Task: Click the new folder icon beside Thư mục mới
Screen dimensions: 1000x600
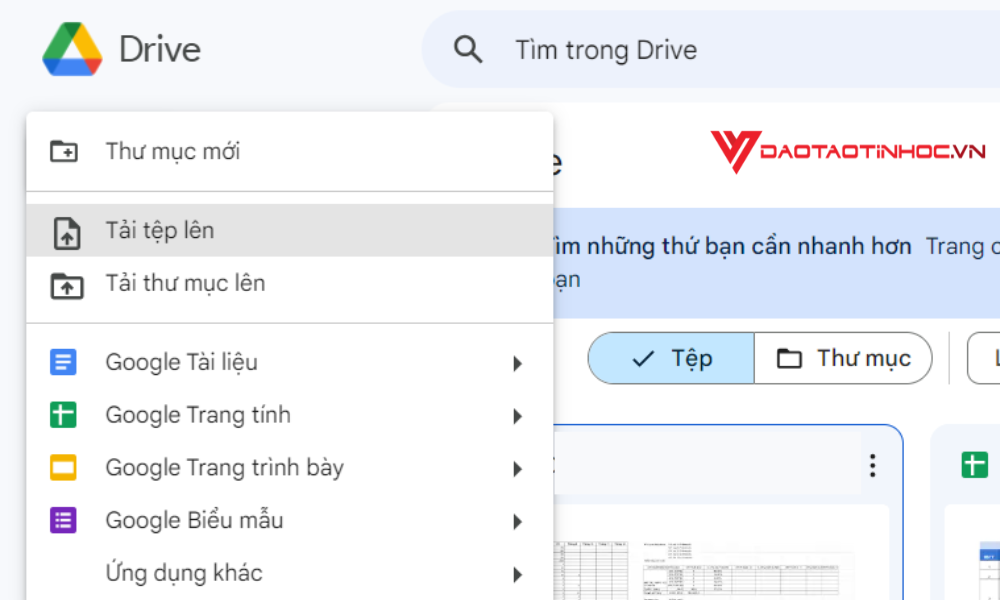Action: [62, 150]
